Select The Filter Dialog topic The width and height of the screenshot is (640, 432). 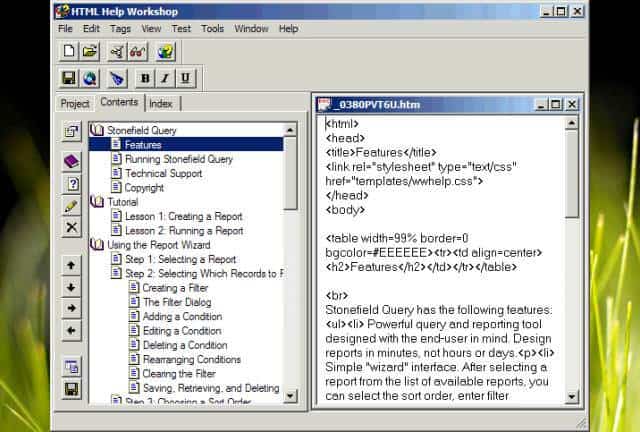[177, 302]
